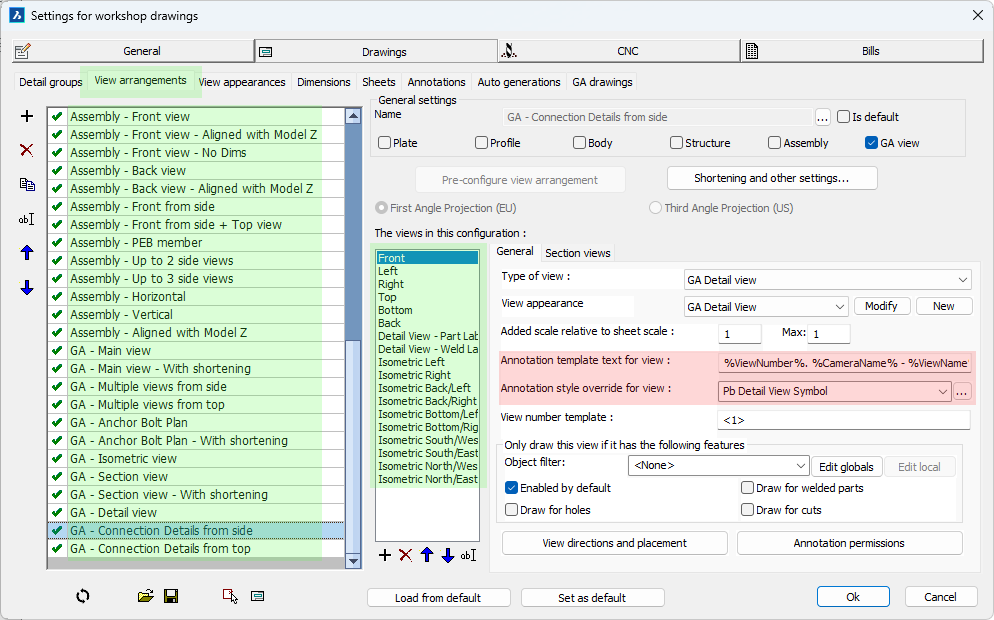Uncheck the 'GA view' checkbox
Screen dimensions: 994x620
(872, 143)
